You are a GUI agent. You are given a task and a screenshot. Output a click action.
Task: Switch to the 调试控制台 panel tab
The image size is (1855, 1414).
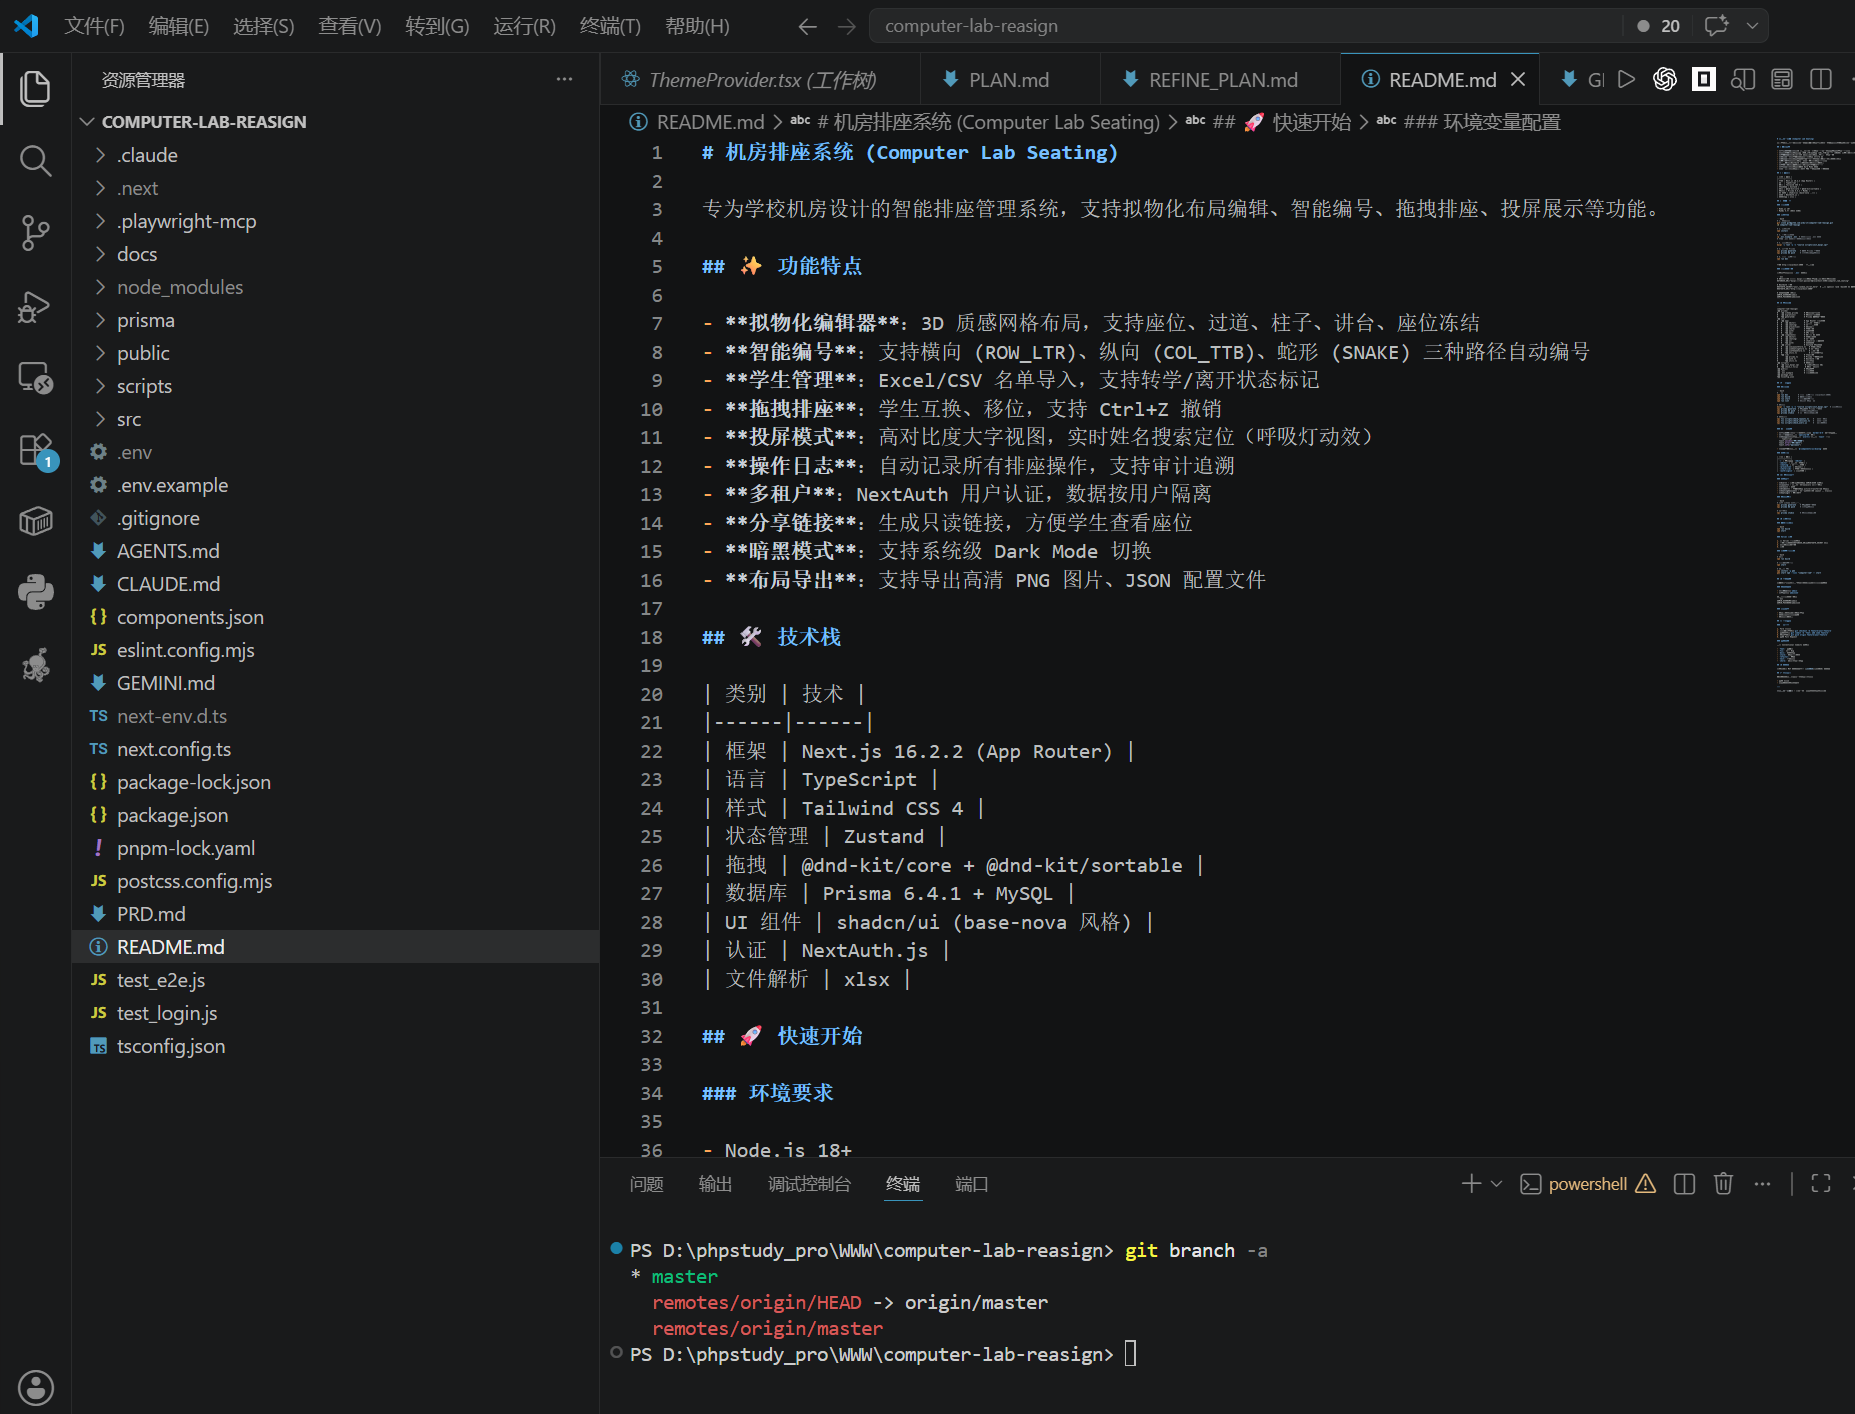(809, 1184)
